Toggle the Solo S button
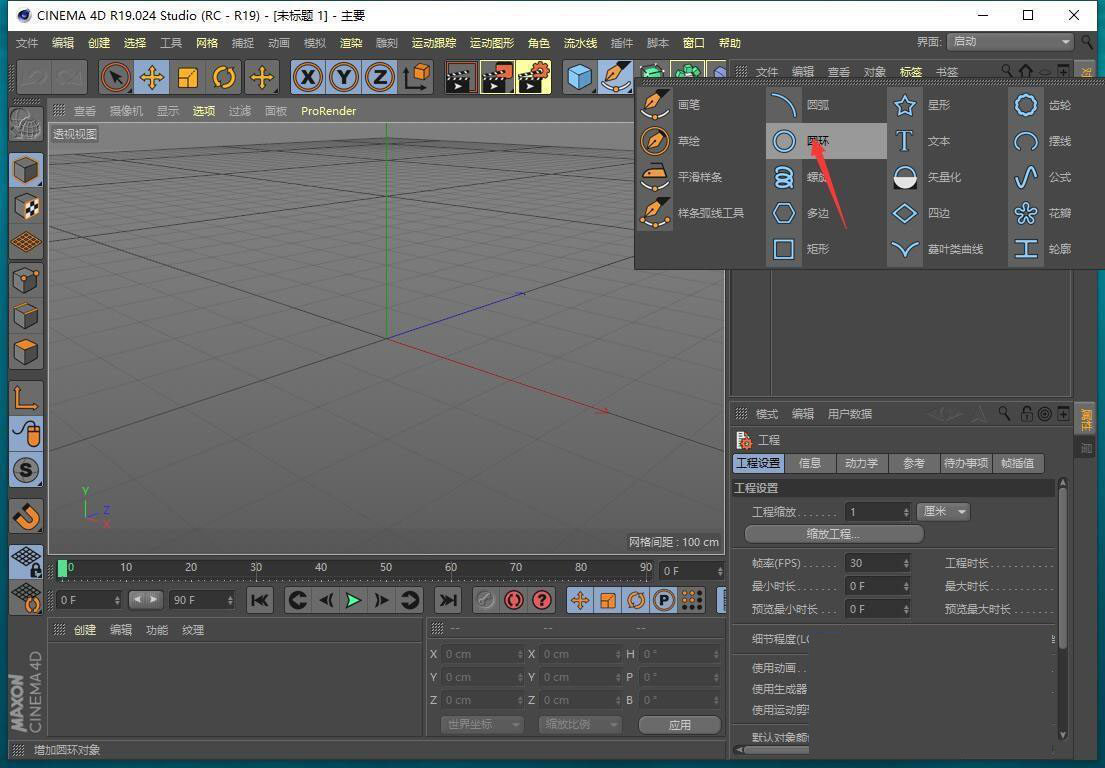The width and height of the screenshot is (1105, 768). pyautogui.click(x=26, y=470)
